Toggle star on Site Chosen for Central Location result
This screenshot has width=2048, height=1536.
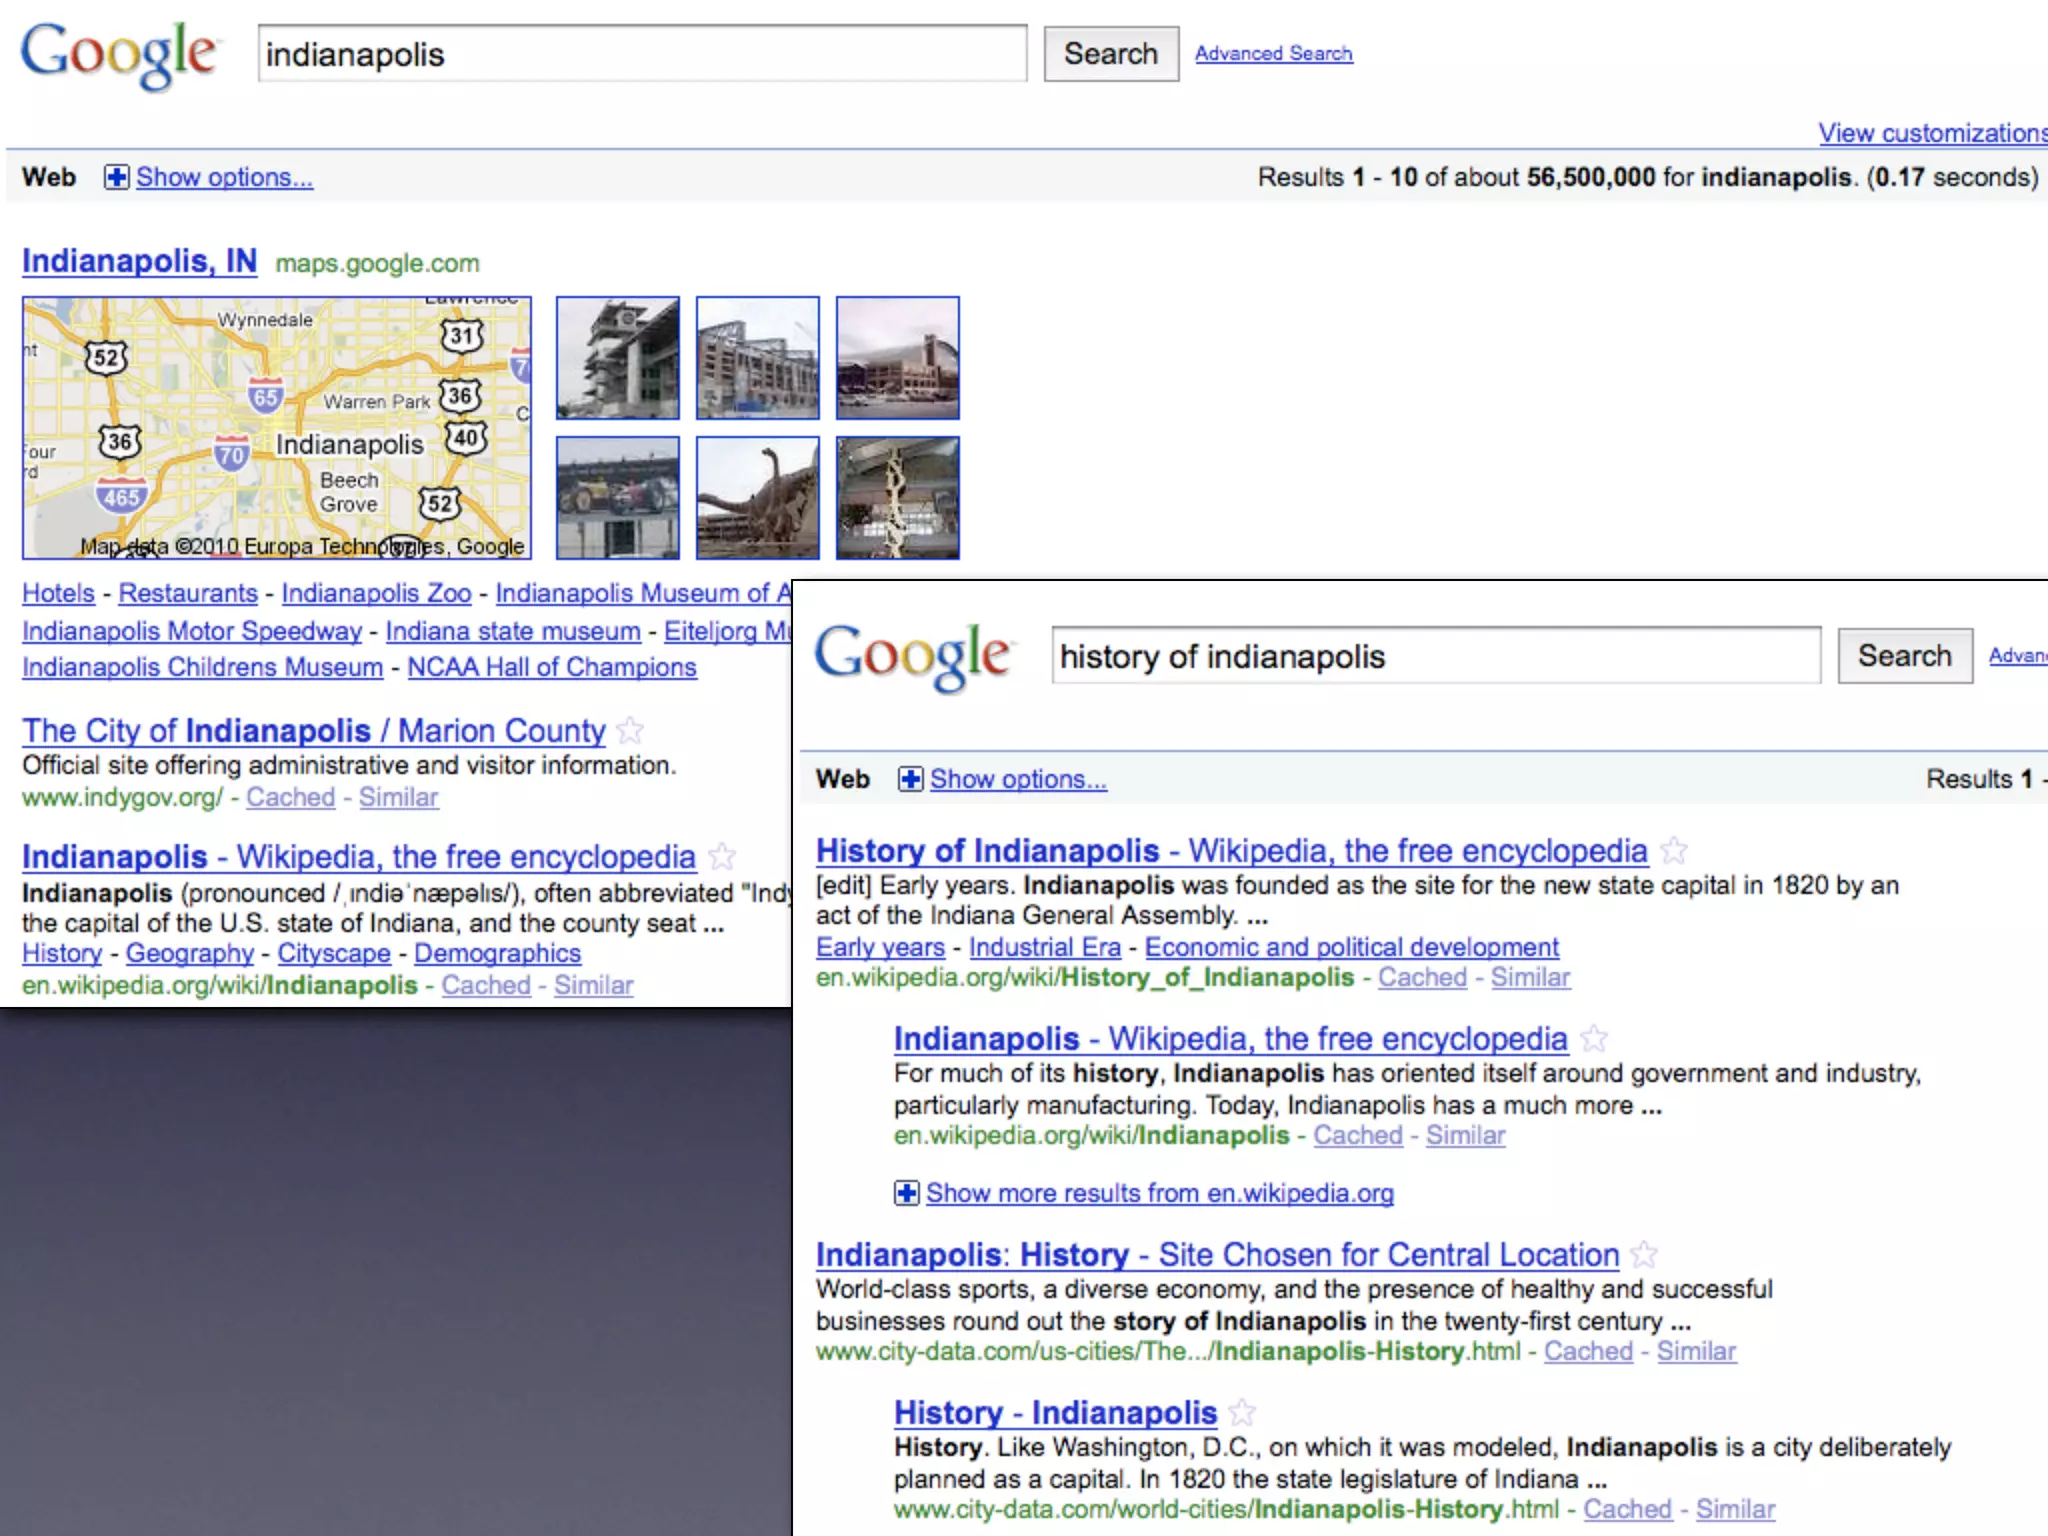point(1643,1255)
